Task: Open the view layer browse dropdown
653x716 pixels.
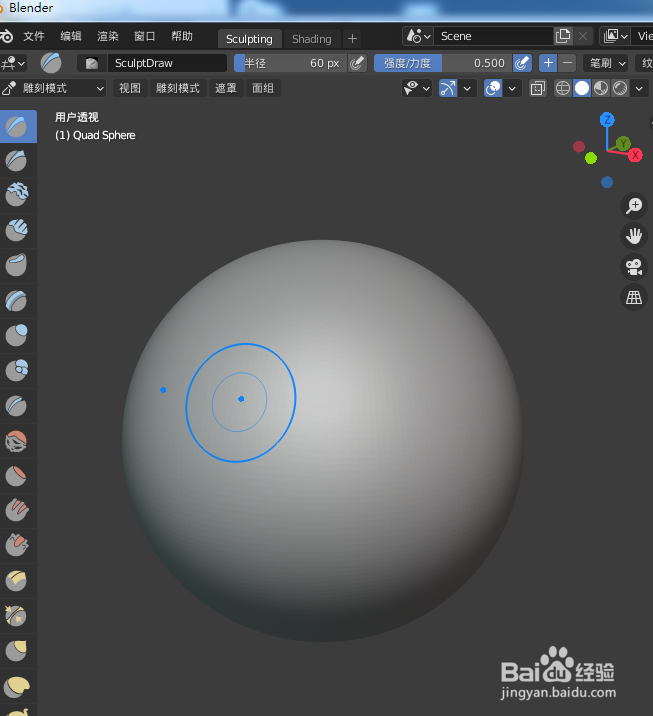Action: coord(615,36)
